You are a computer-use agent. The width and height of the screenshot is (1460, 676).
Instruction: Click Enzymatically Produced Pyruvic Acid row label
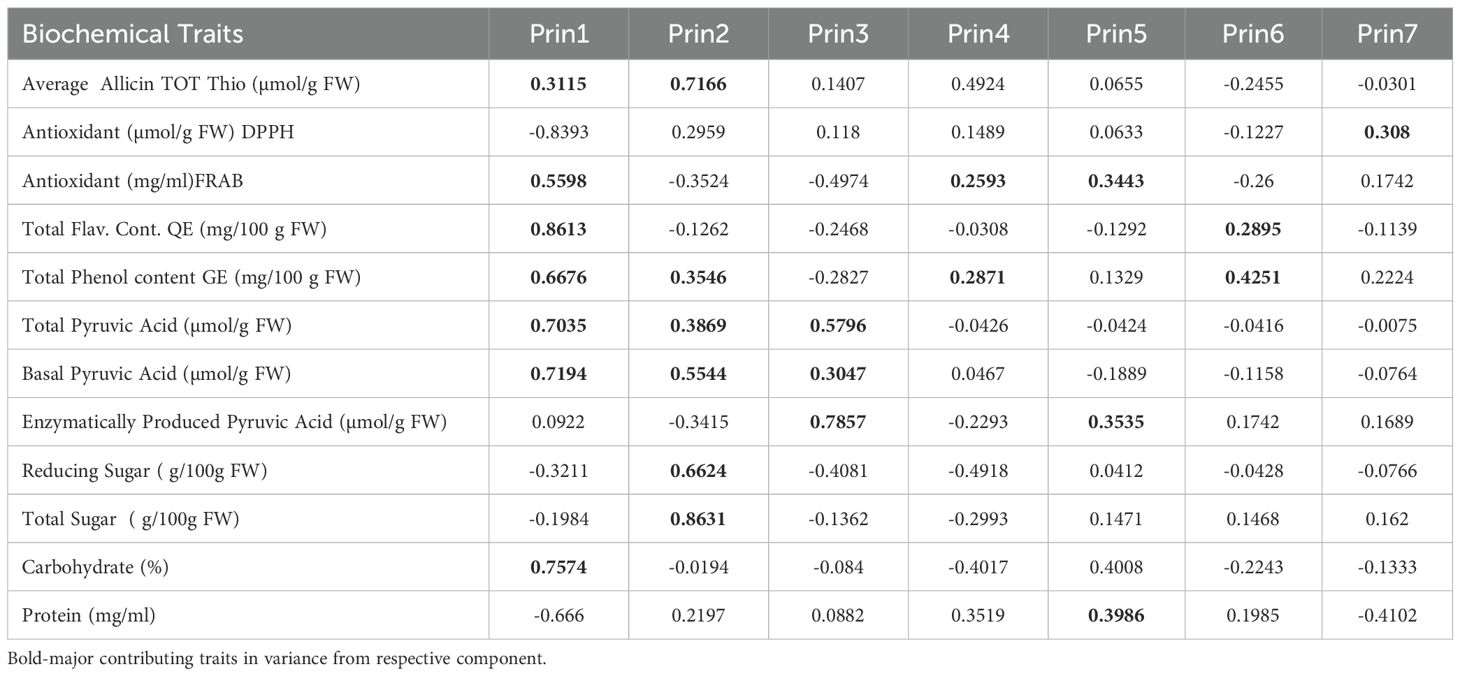point(234,422)
